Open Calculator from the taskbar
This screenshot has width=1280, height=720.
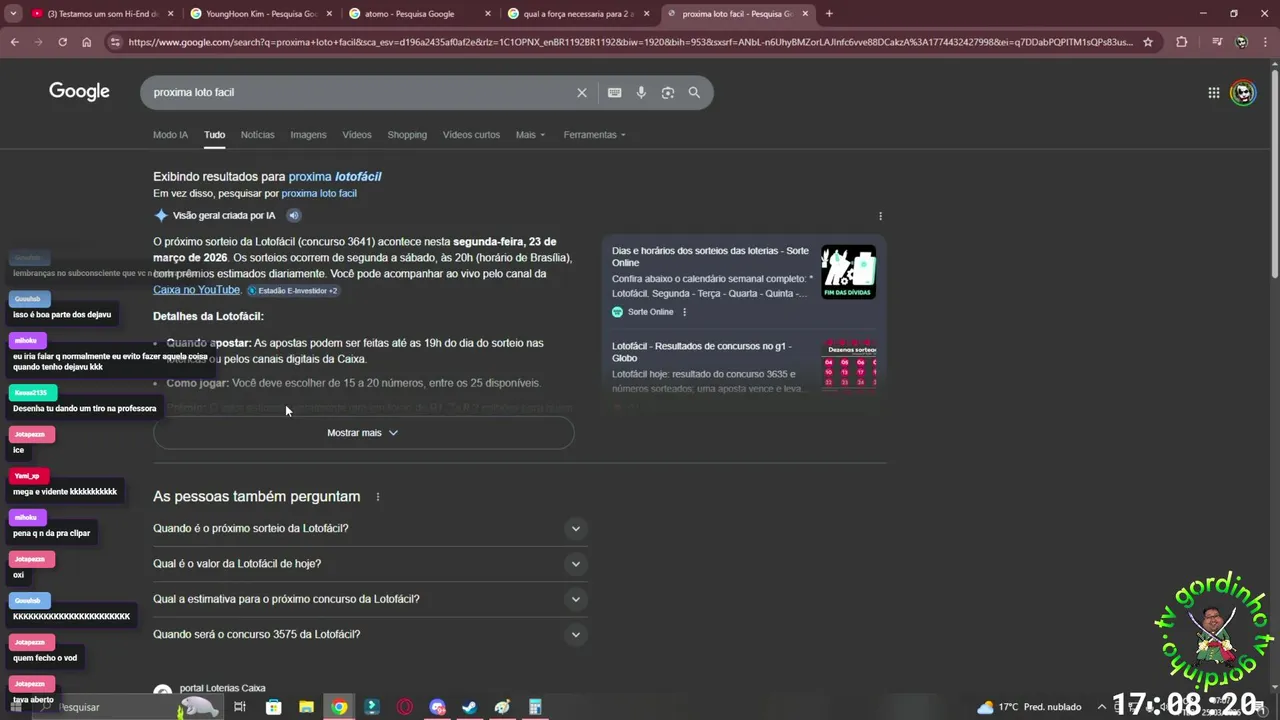pos(535,707)
